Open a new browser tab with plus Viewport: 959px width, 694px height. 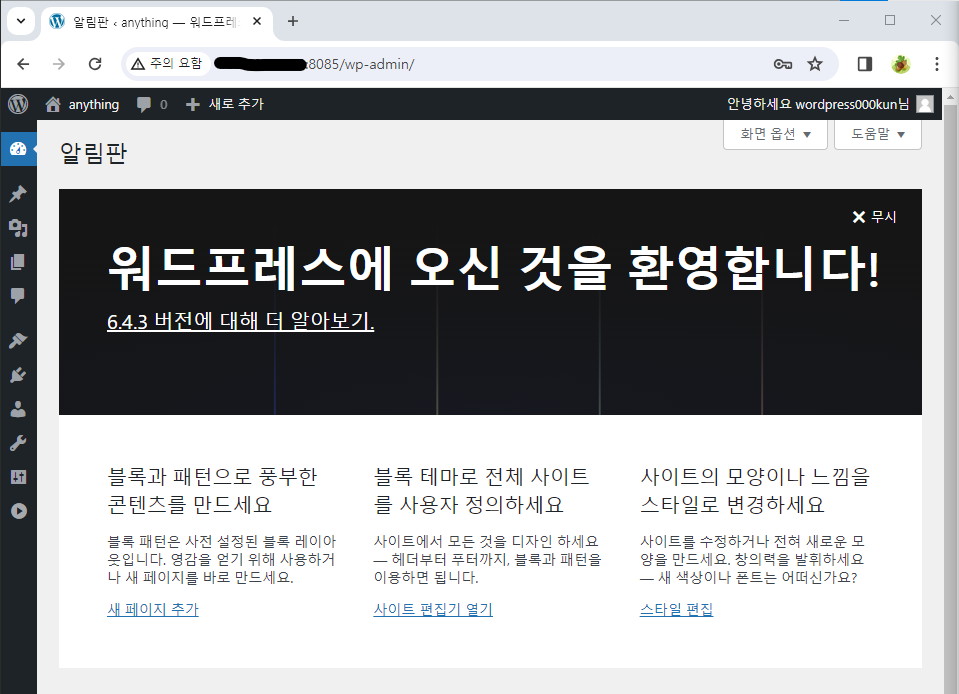point(293,21)
